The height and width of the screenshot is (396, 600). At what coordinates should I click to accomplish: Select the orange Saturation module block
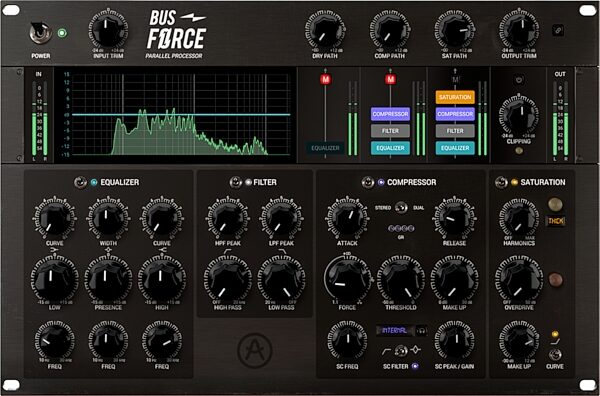455,97
